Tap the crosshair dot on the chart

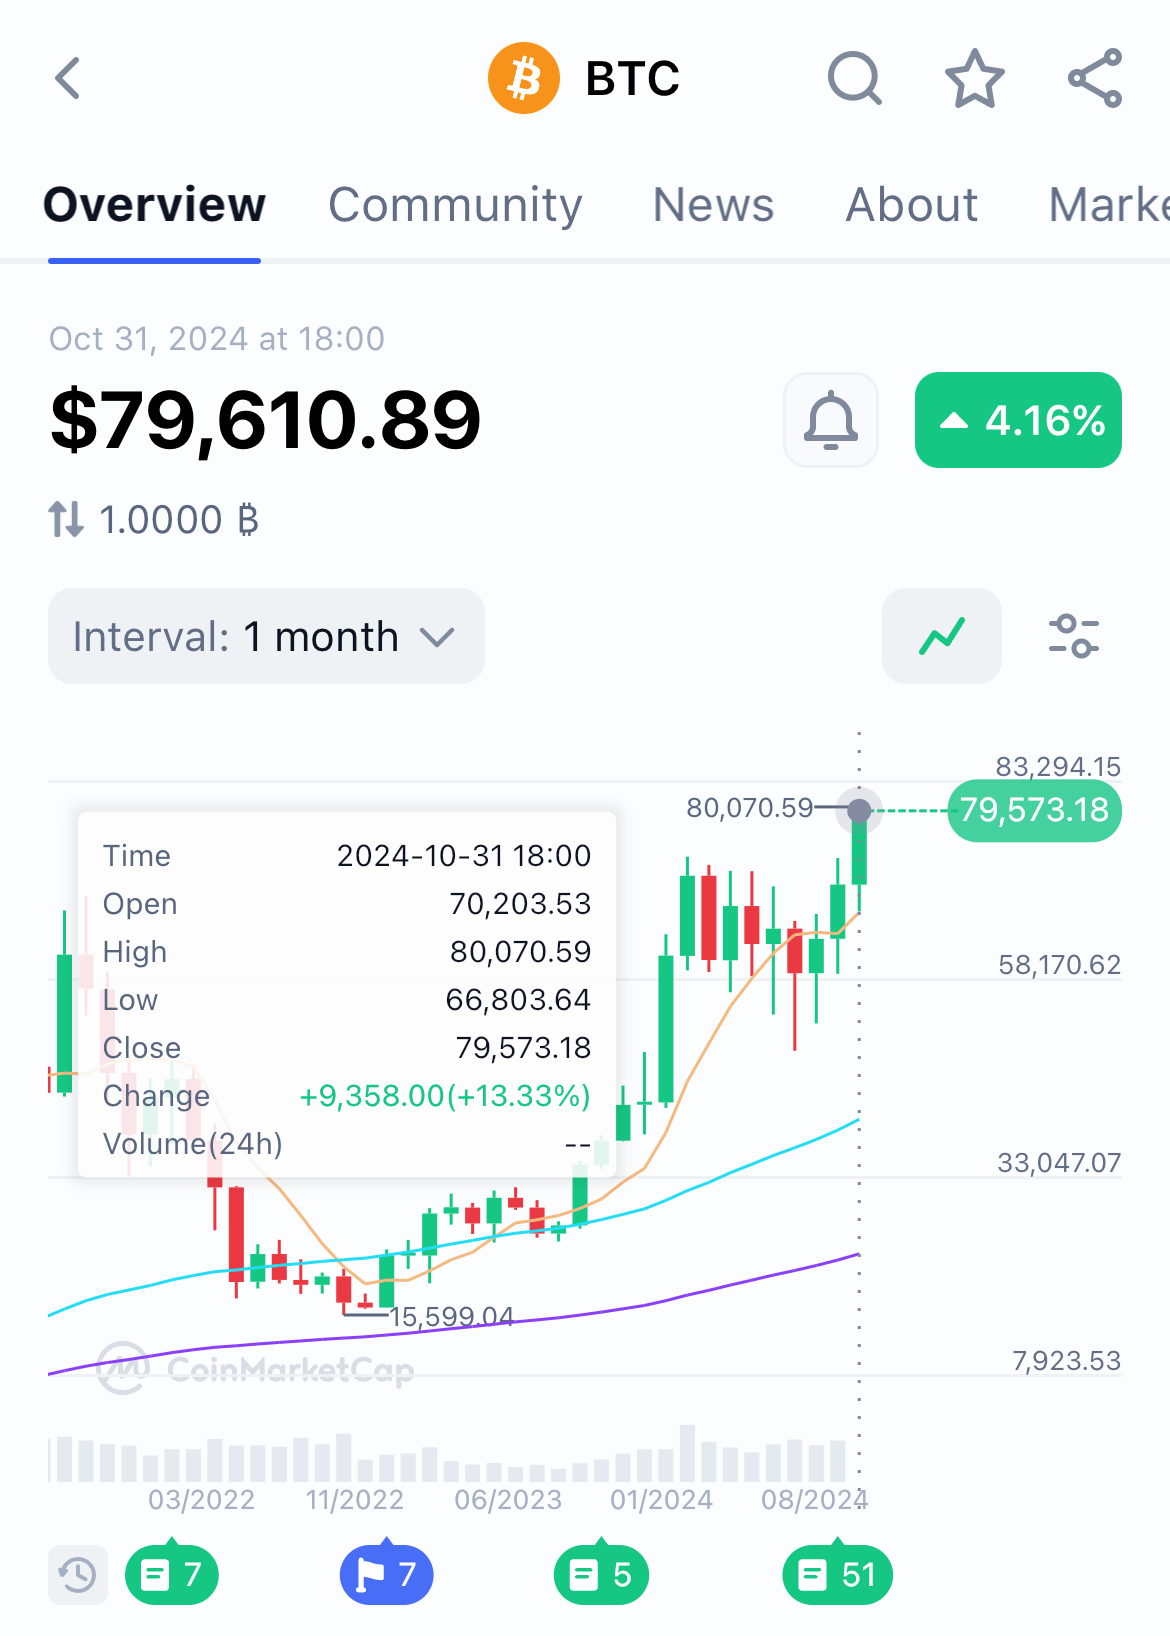tap(859, 811)
